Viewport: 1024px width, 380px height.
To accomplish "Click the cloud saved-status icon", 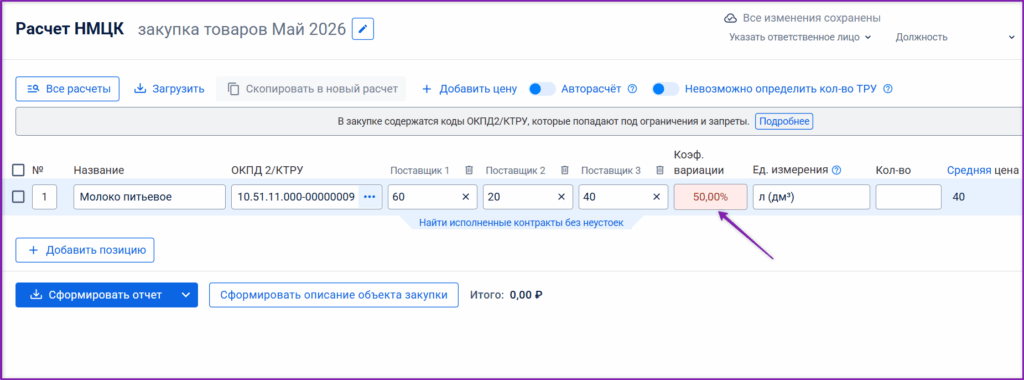I will click(731, 18).
